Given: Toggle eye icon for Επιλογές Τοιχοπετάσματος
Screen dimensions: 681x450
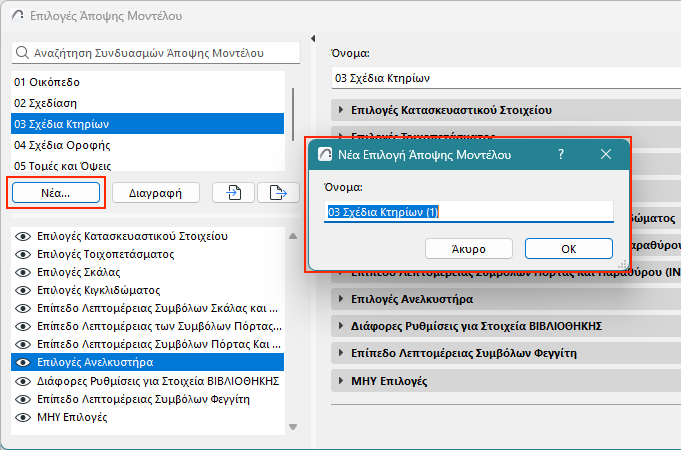Looking at the screenshot, I should click(22, 254).
